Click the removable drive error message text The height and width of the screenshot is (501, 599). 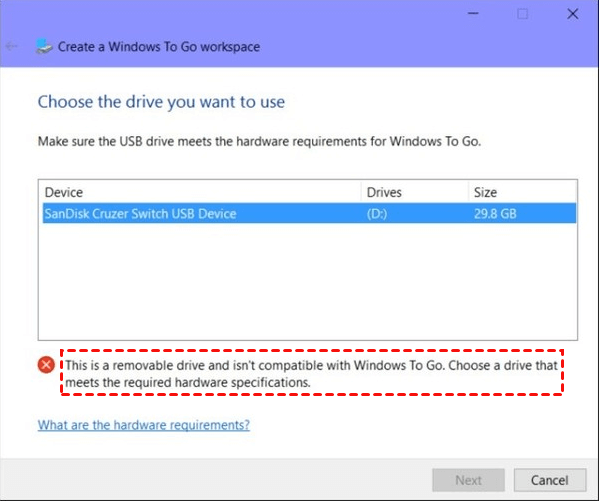tap(311, 374)
